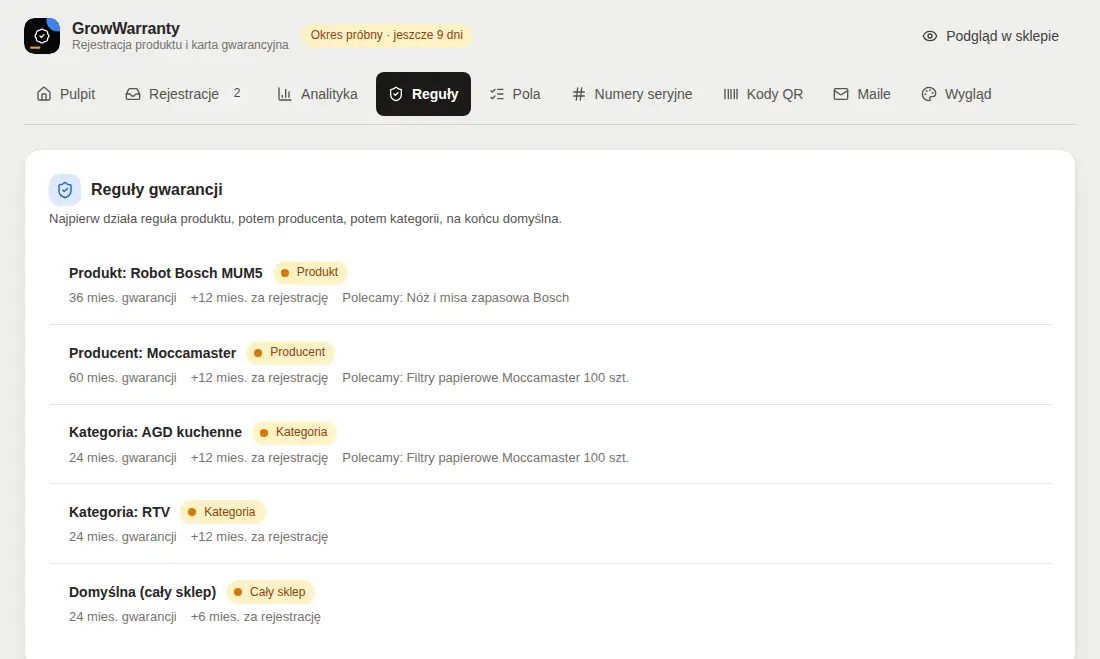This screenshot has height=659, width=1100.
Task: Select the Pola tab
Action: (x=515, y=94)
